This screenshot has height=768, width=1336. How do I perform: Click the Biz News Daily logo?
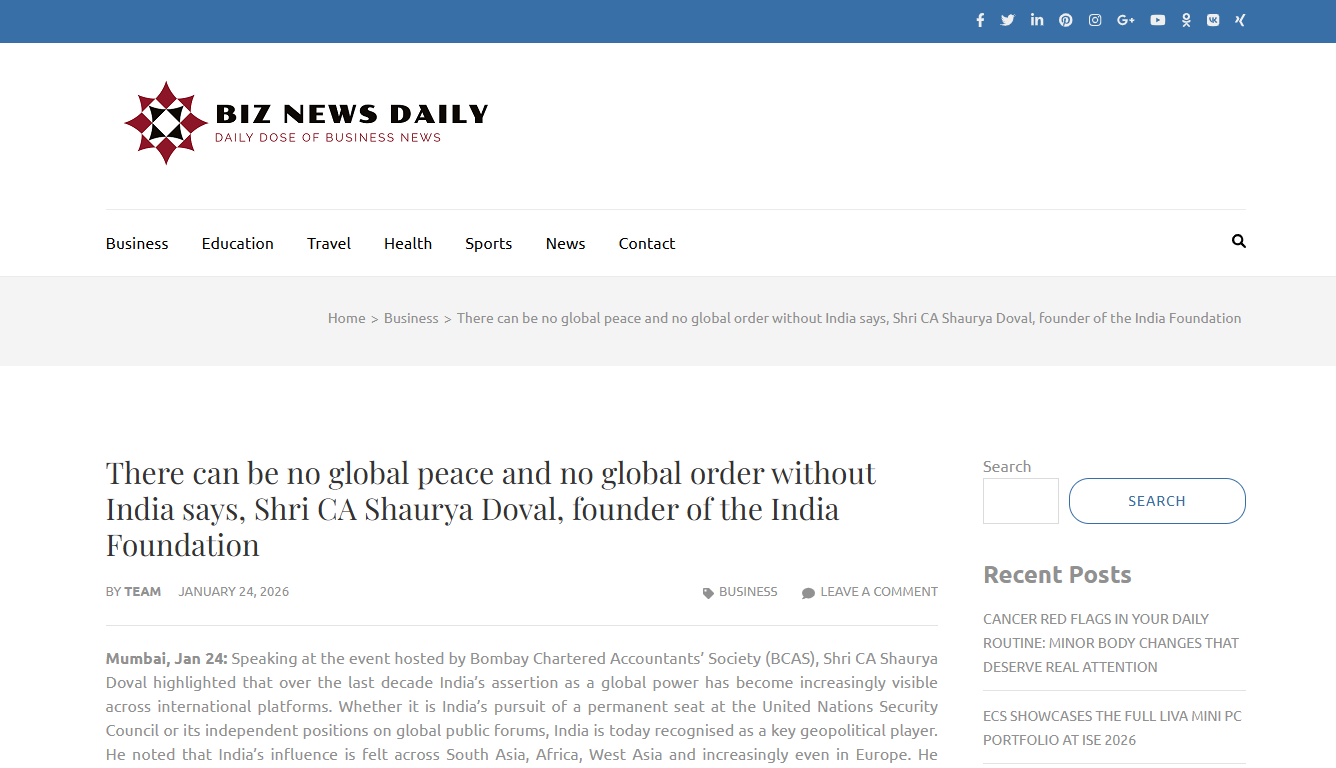point(306,123)
